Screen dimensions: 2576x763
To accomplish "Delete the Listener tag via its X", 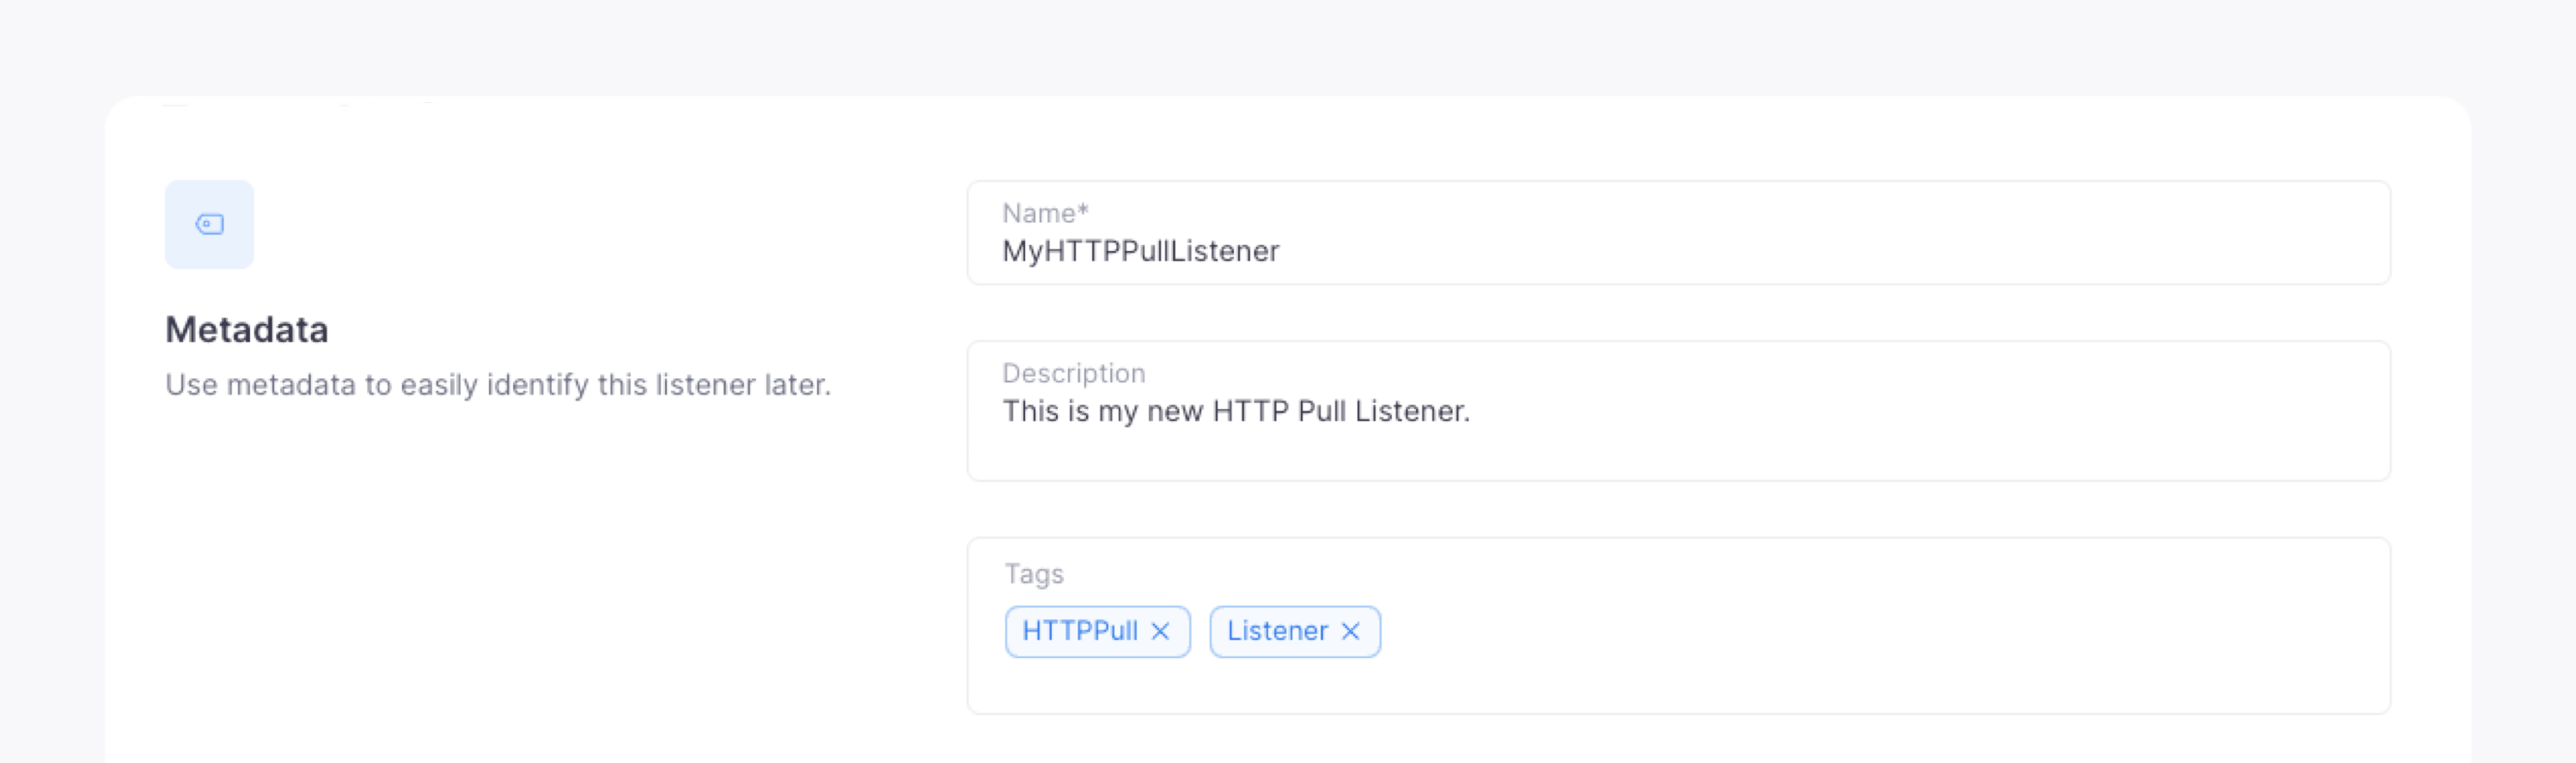I will point(1350,631).
